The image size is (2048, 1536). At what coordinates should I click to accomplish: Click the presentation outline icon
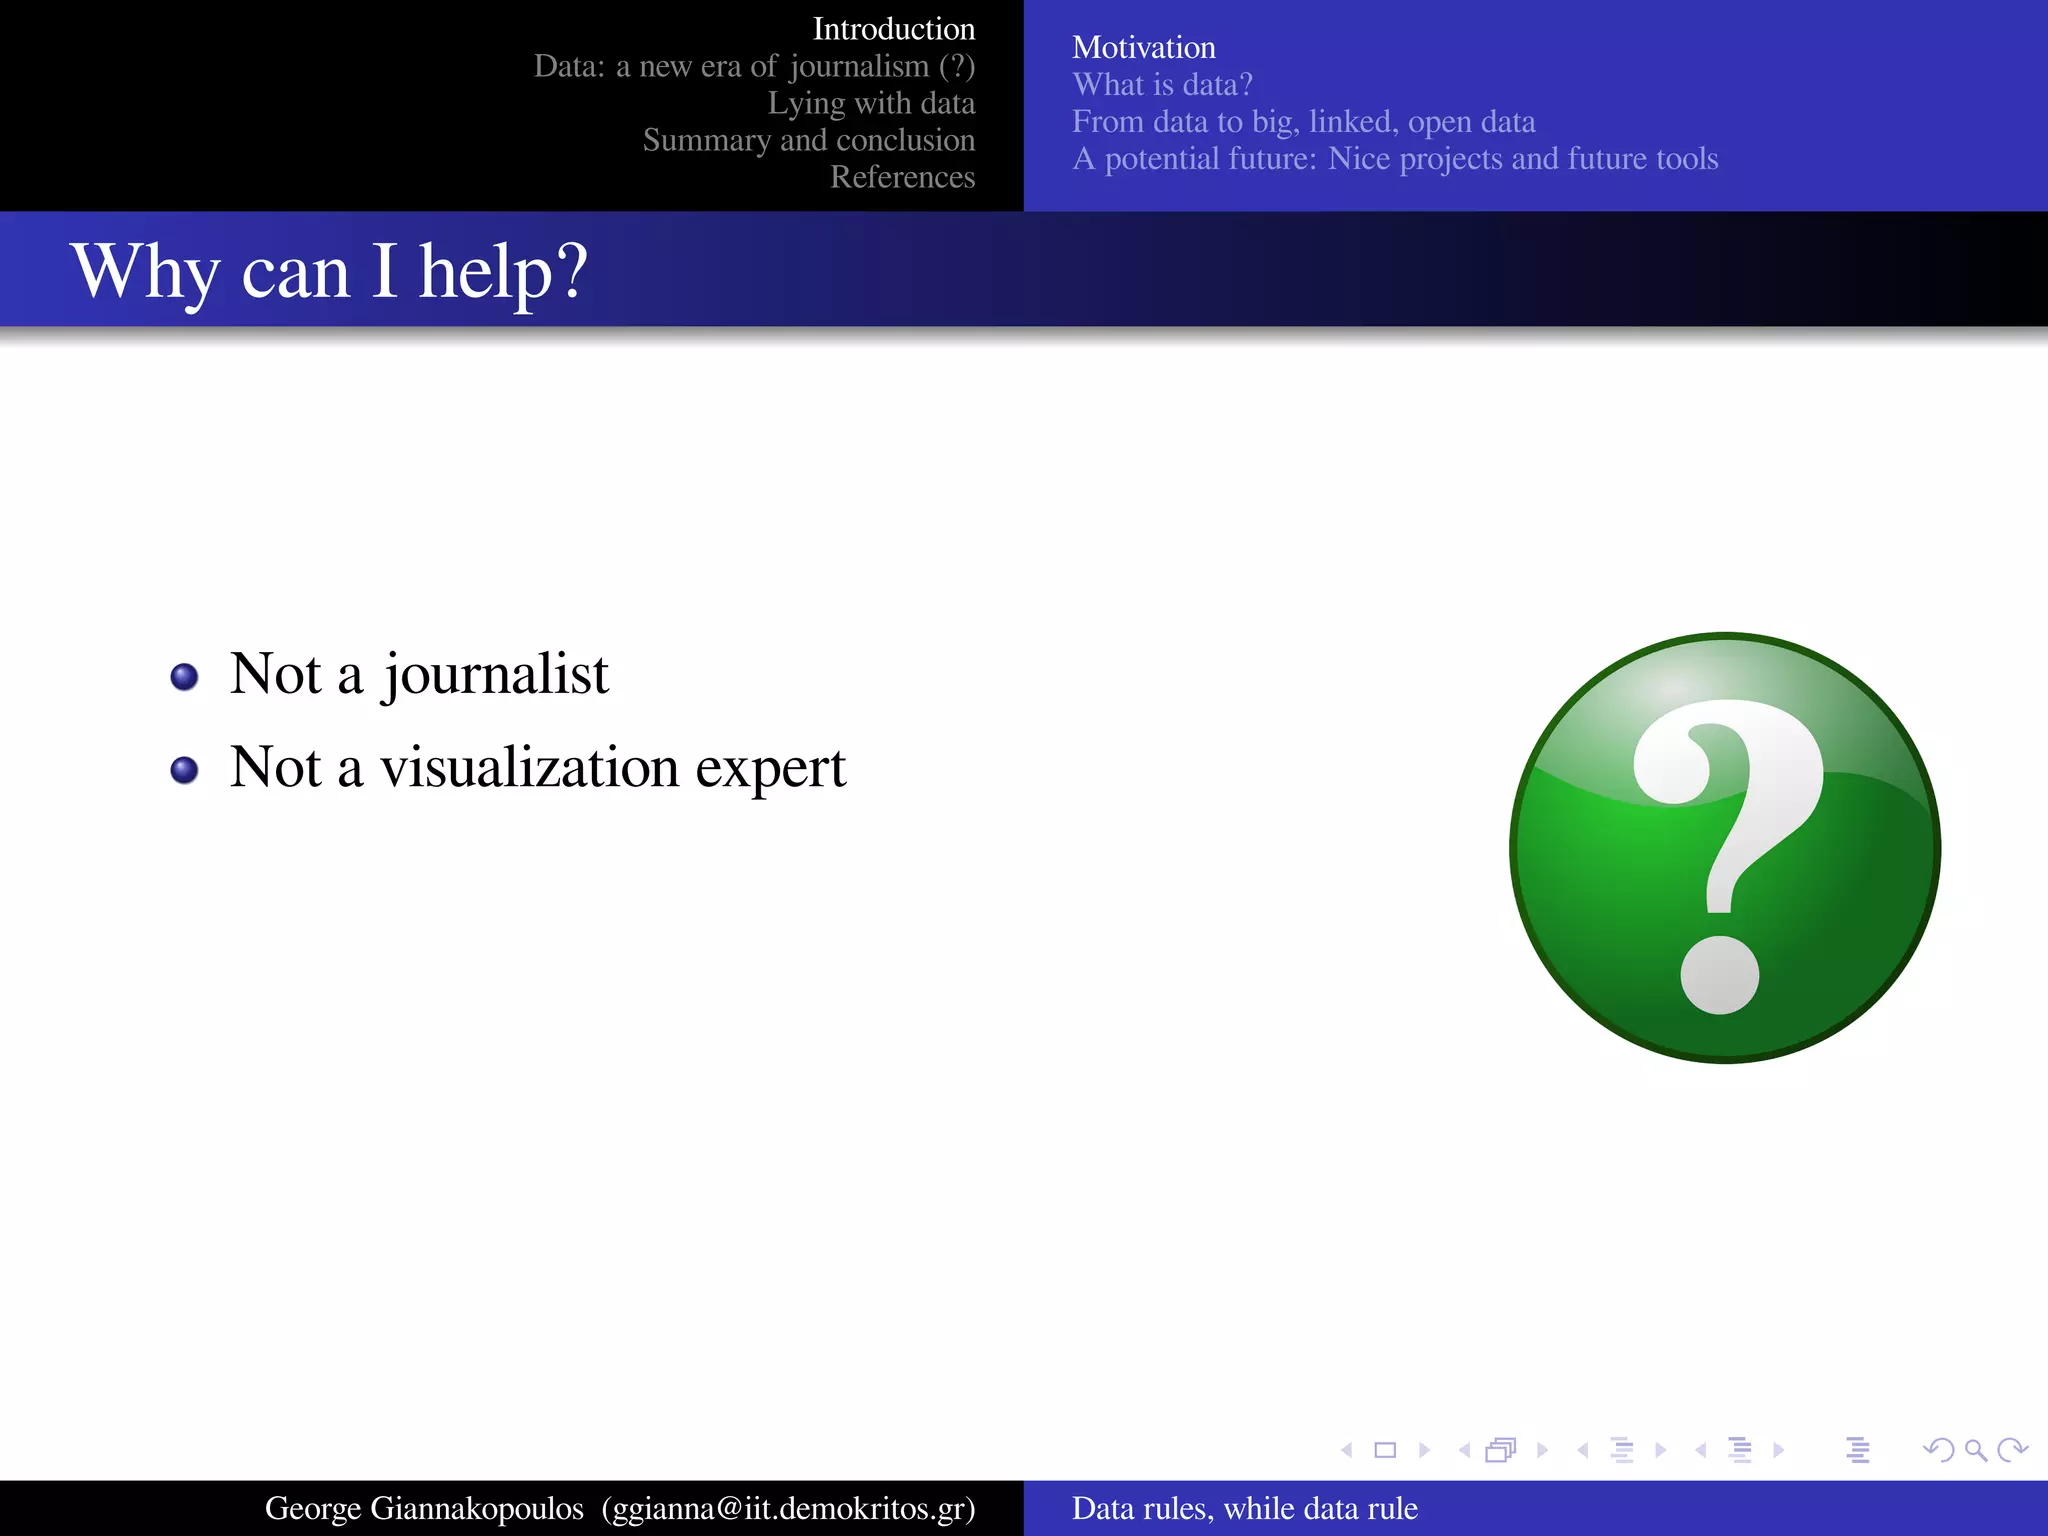pos(1858,1450)
